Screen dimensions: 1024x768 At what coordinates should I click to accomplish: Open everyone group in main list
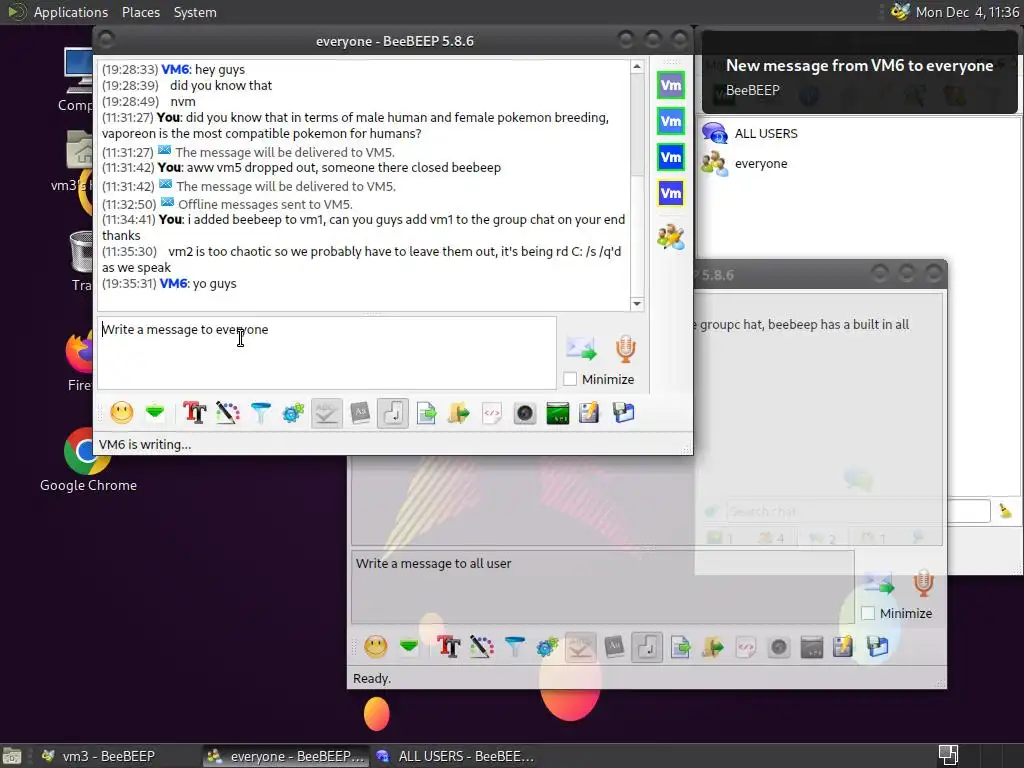pyautogui.click(x=744, y=163)
